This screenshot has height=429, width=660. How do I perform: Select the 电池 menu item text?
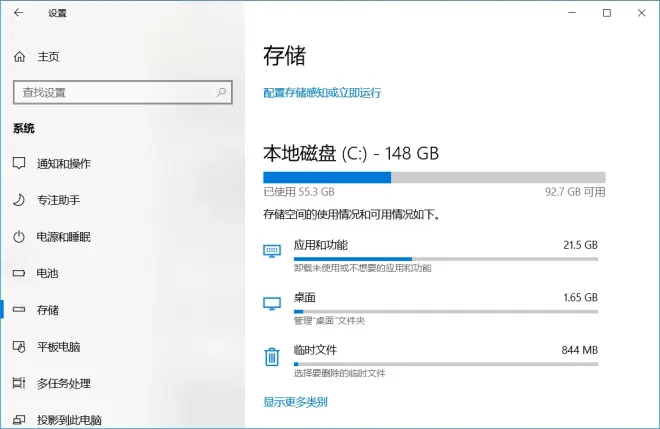(x=47, y=273)
